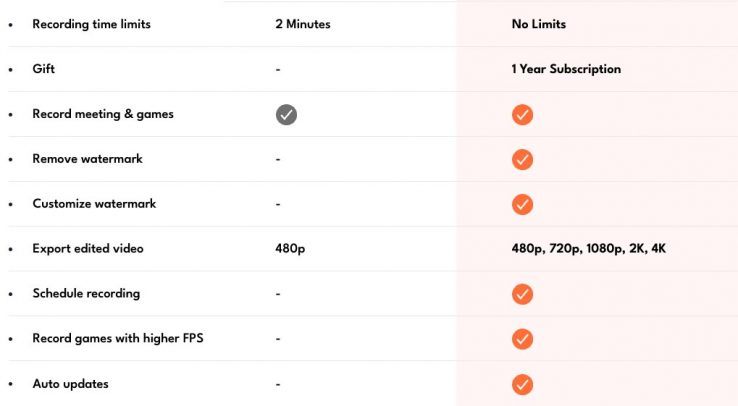
Task: Click orange checkmark for Record games with higher FPS
Action: point(522,339)
